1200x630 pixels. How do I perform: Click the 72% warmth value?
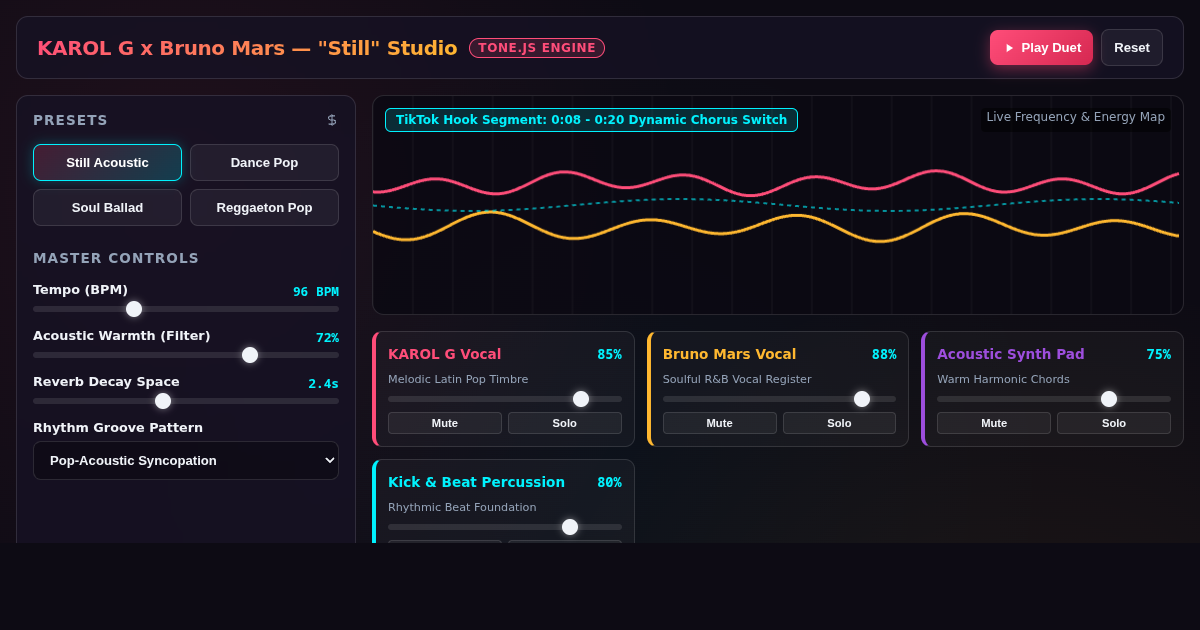tap(327, 338)
